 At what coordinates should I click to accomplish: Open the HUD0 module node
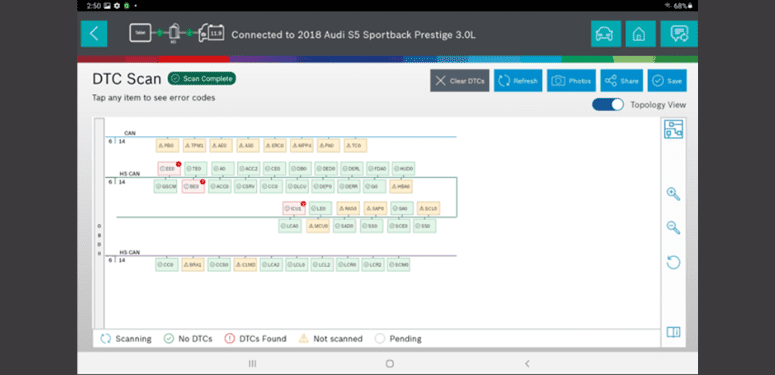point(403,169)
